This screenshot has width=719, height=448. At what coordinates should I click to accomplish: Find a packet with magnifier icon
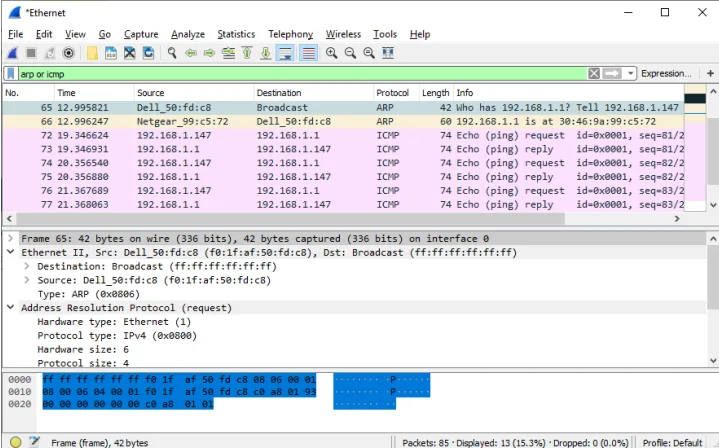pos(172,53)
